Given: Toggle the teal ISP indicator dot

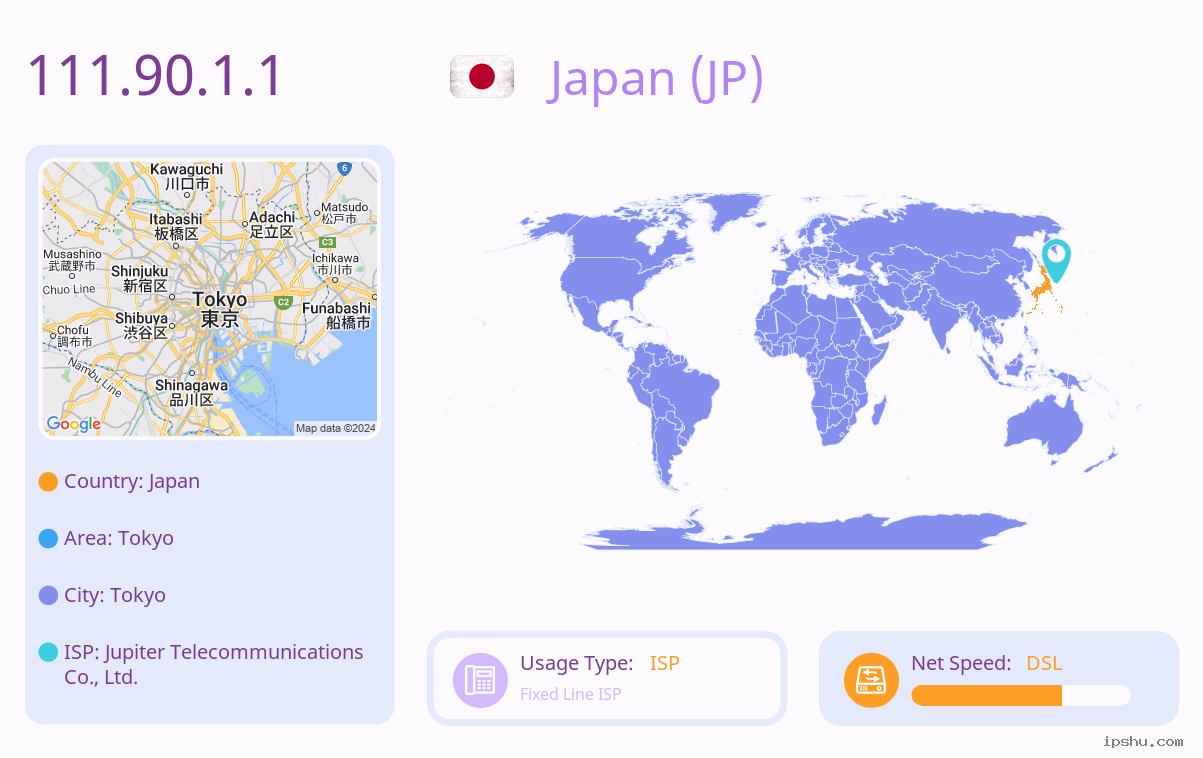Looking at the screenshot, I should pos(46,652).
